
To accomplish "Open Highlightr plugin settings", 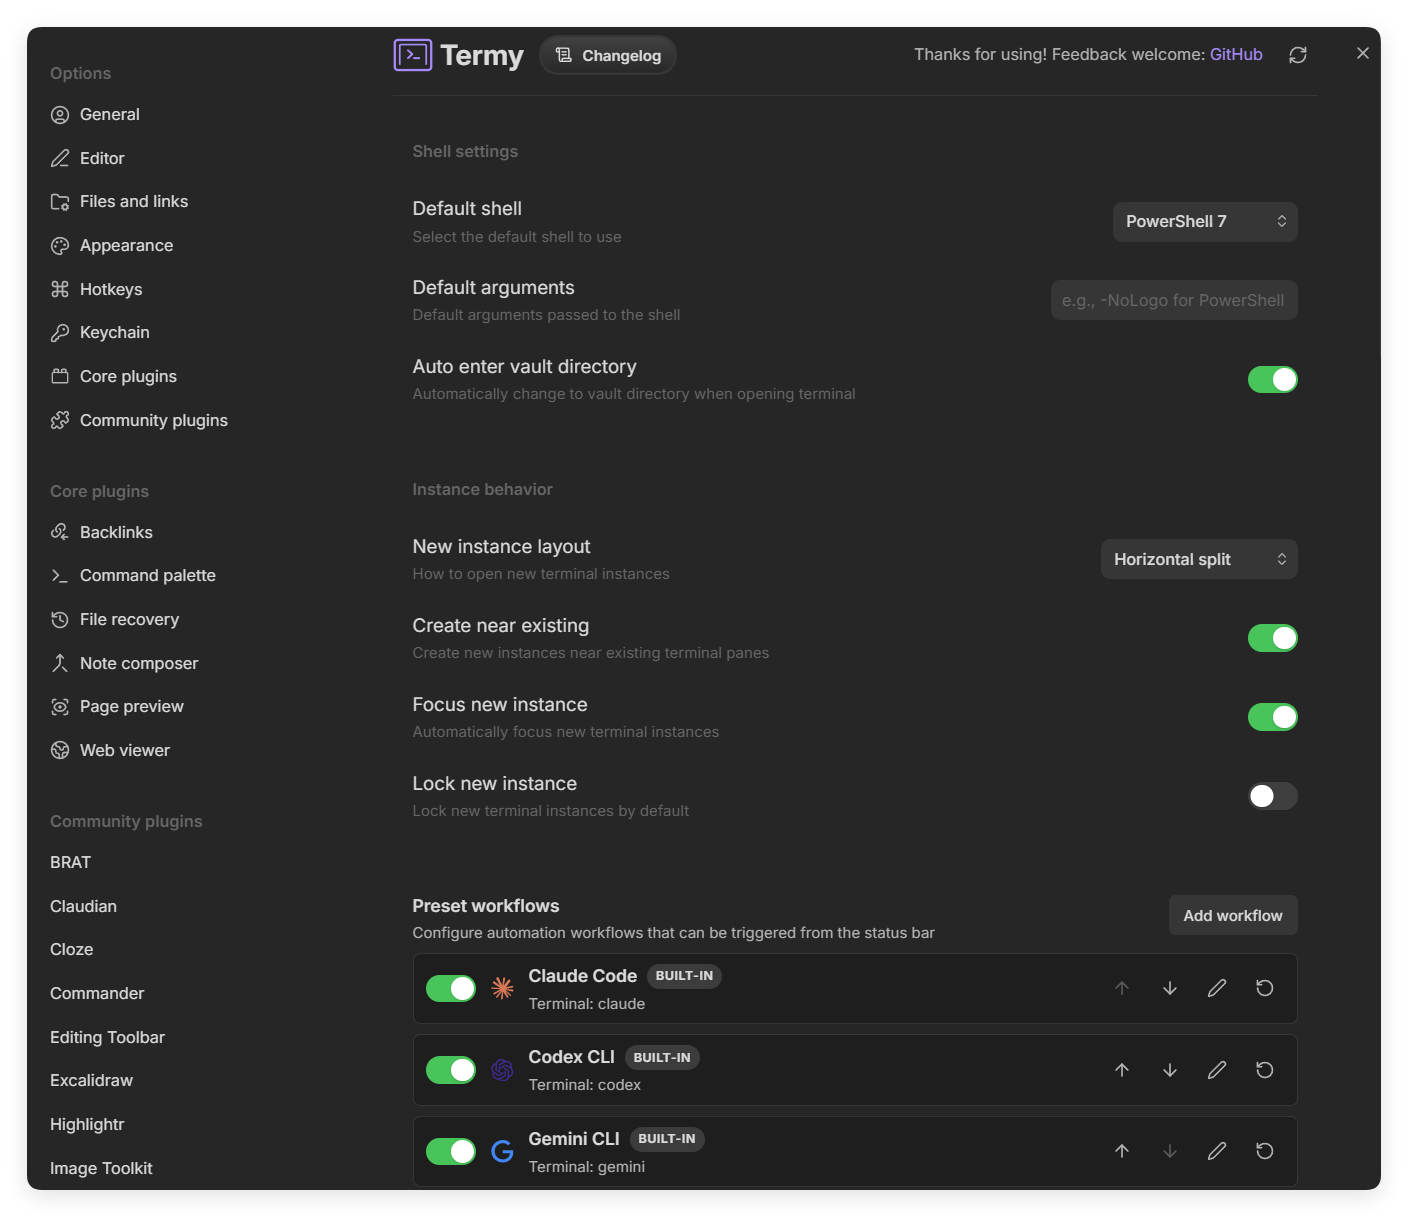I will tap(87, 1124).
